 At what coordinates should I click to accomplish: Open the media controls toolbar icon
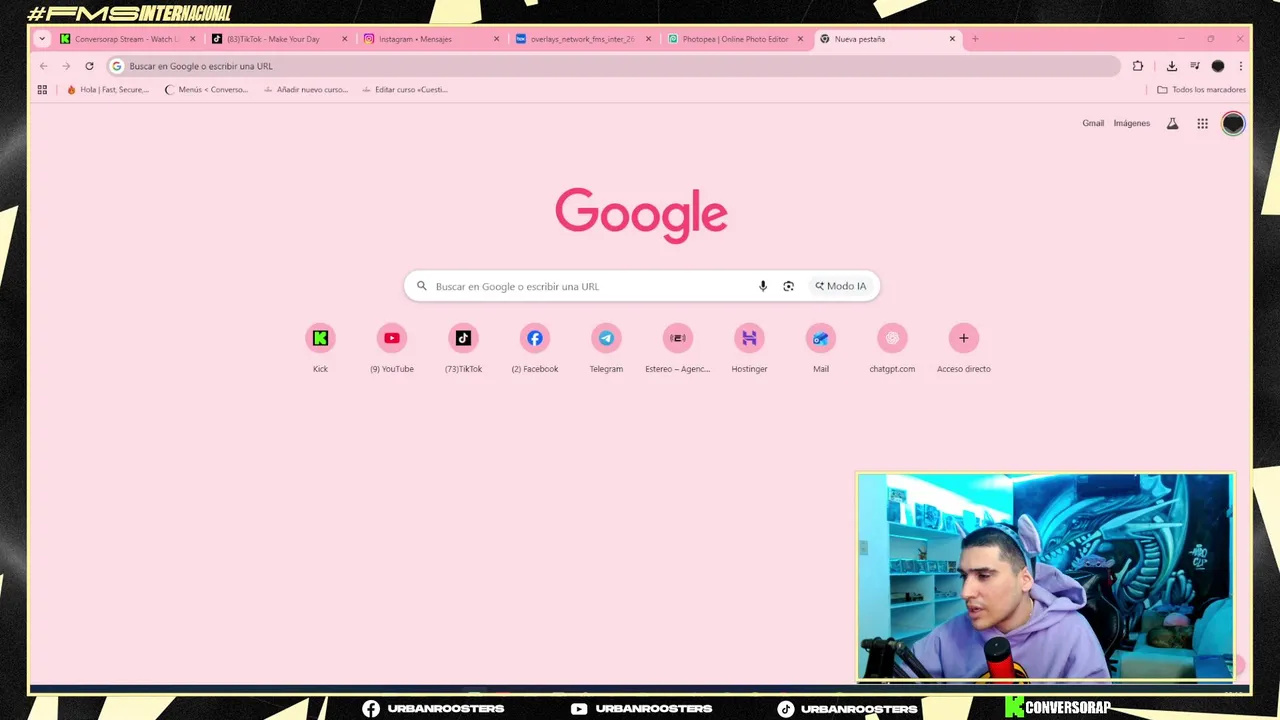click(x=1195, y=66)
